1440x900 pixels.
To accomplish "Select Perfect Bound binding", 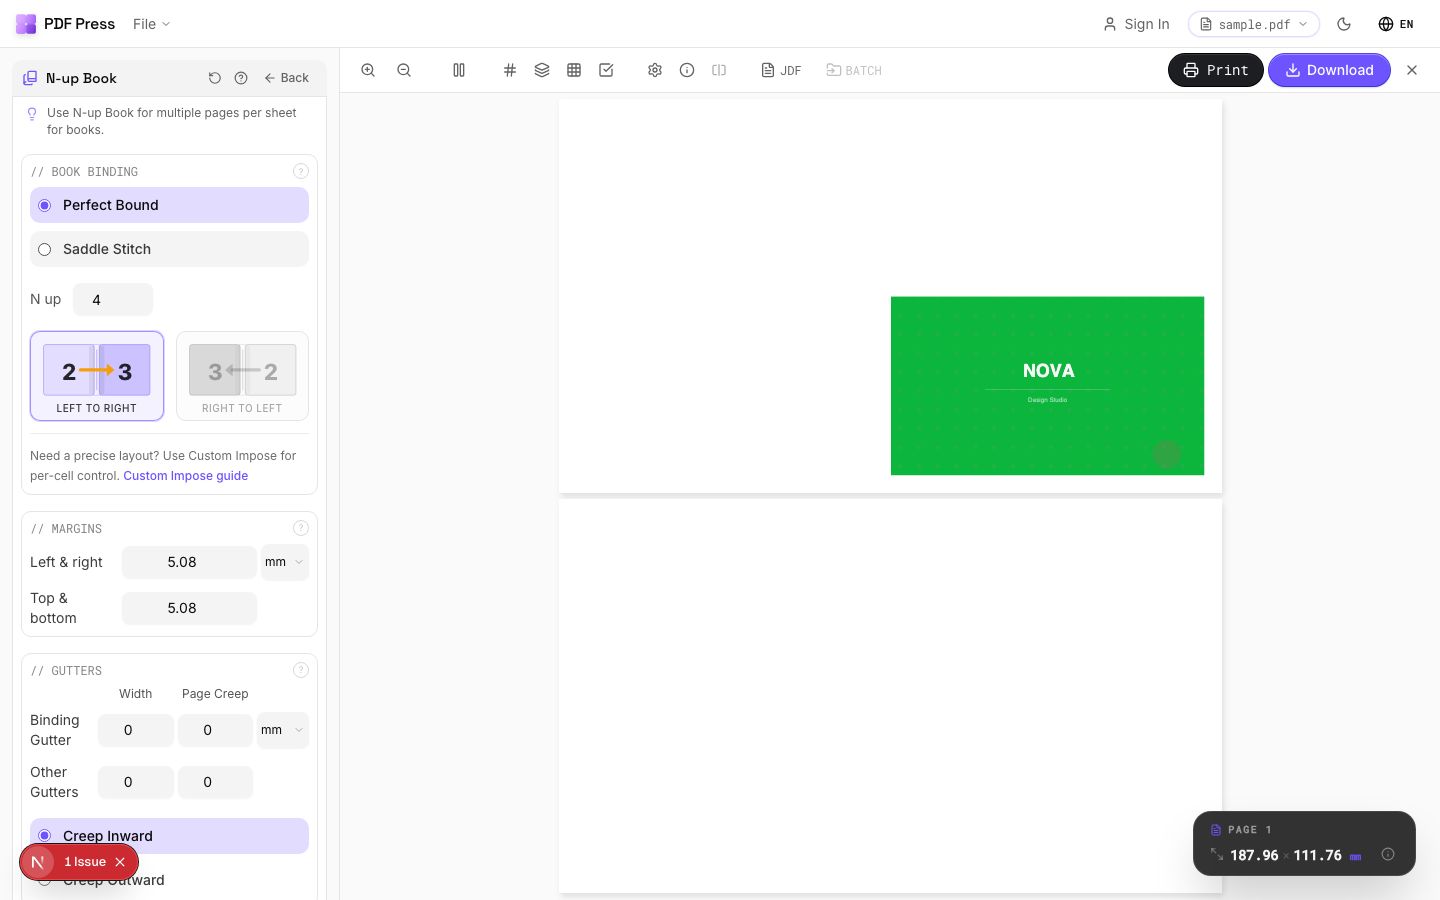I will tap(169, 205).
